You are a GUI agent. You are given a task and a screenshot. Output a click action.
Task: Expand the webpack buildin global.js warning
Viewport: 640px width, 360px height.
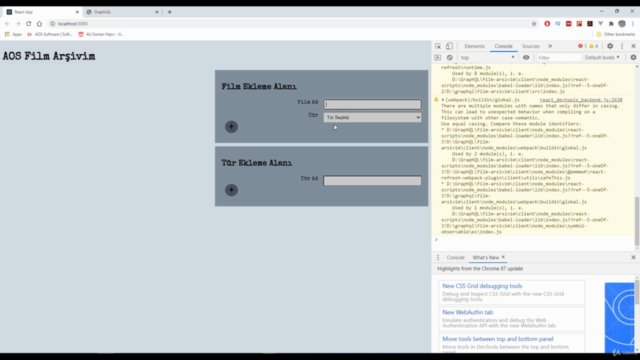[443, 100]
